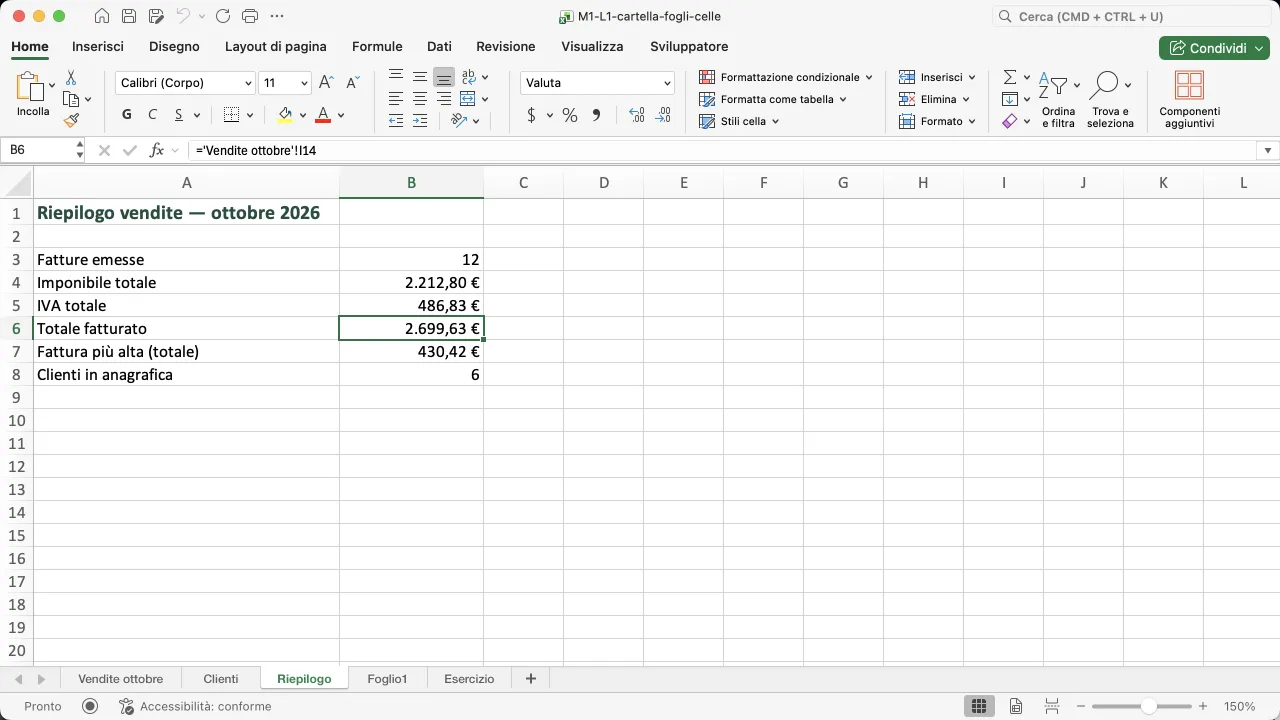Open Ordina e filtra
The image size is (1280, 720).
[1058, 99]
